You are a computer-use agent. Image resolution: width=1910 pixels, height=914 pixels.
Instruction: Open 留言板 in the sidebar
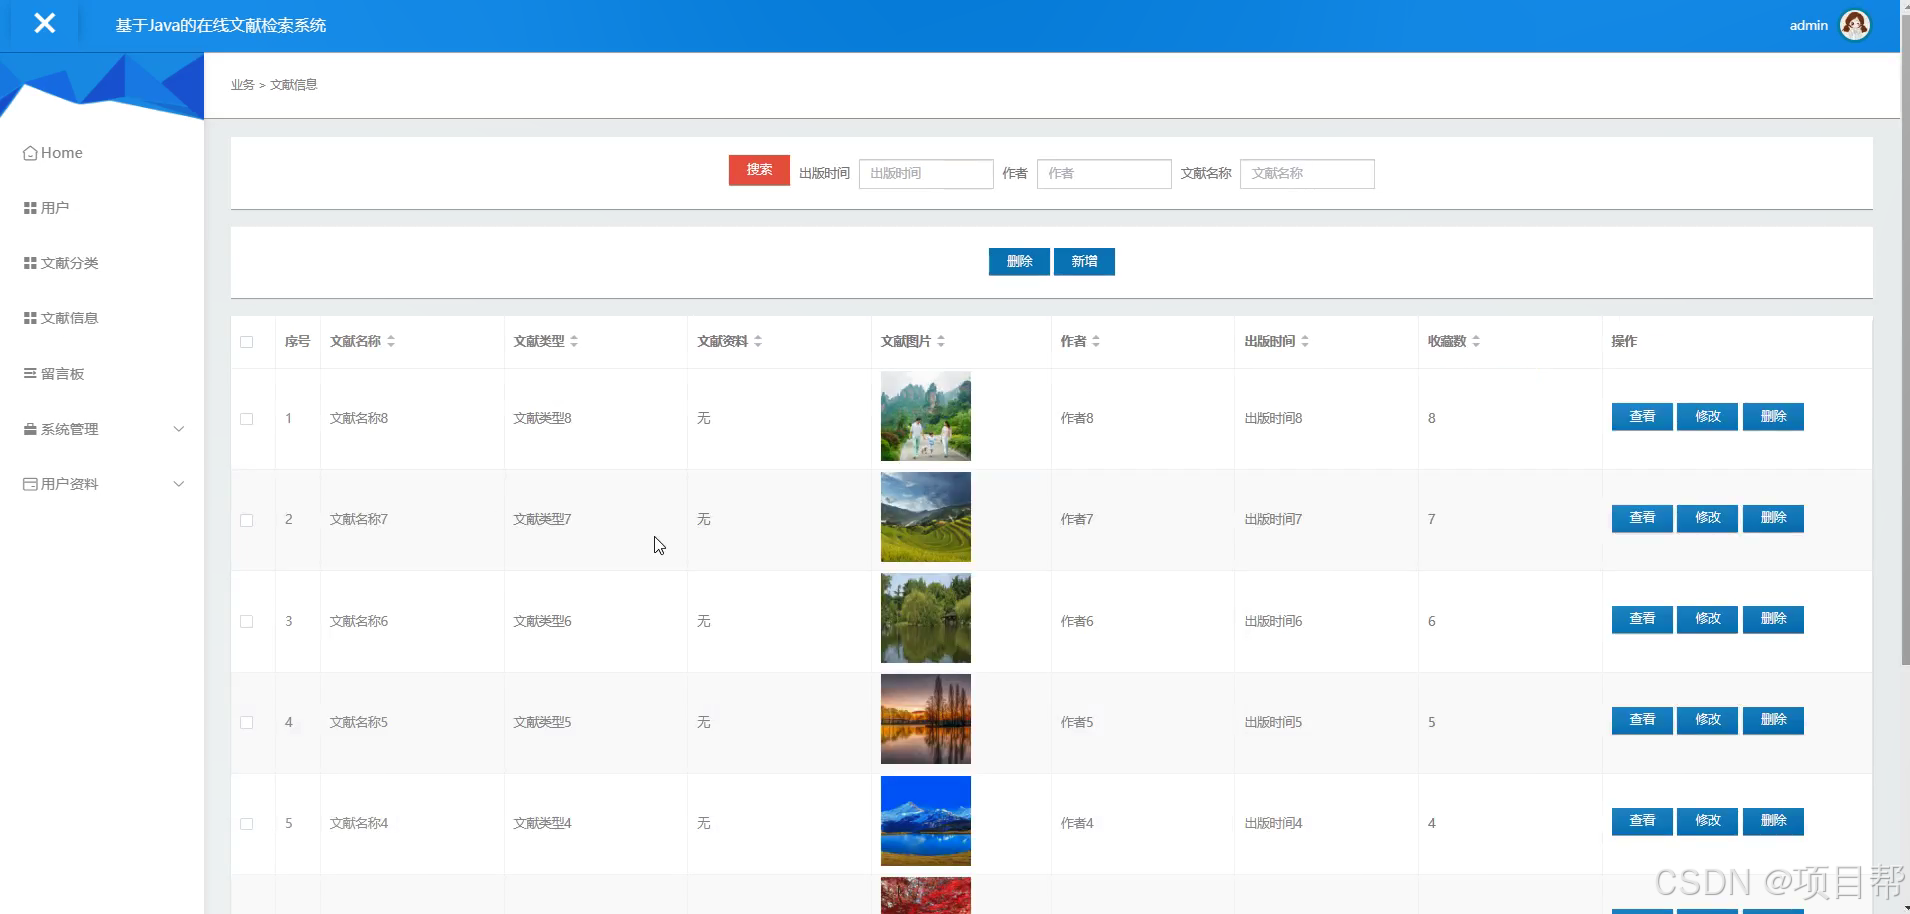(x=54, y=374)
